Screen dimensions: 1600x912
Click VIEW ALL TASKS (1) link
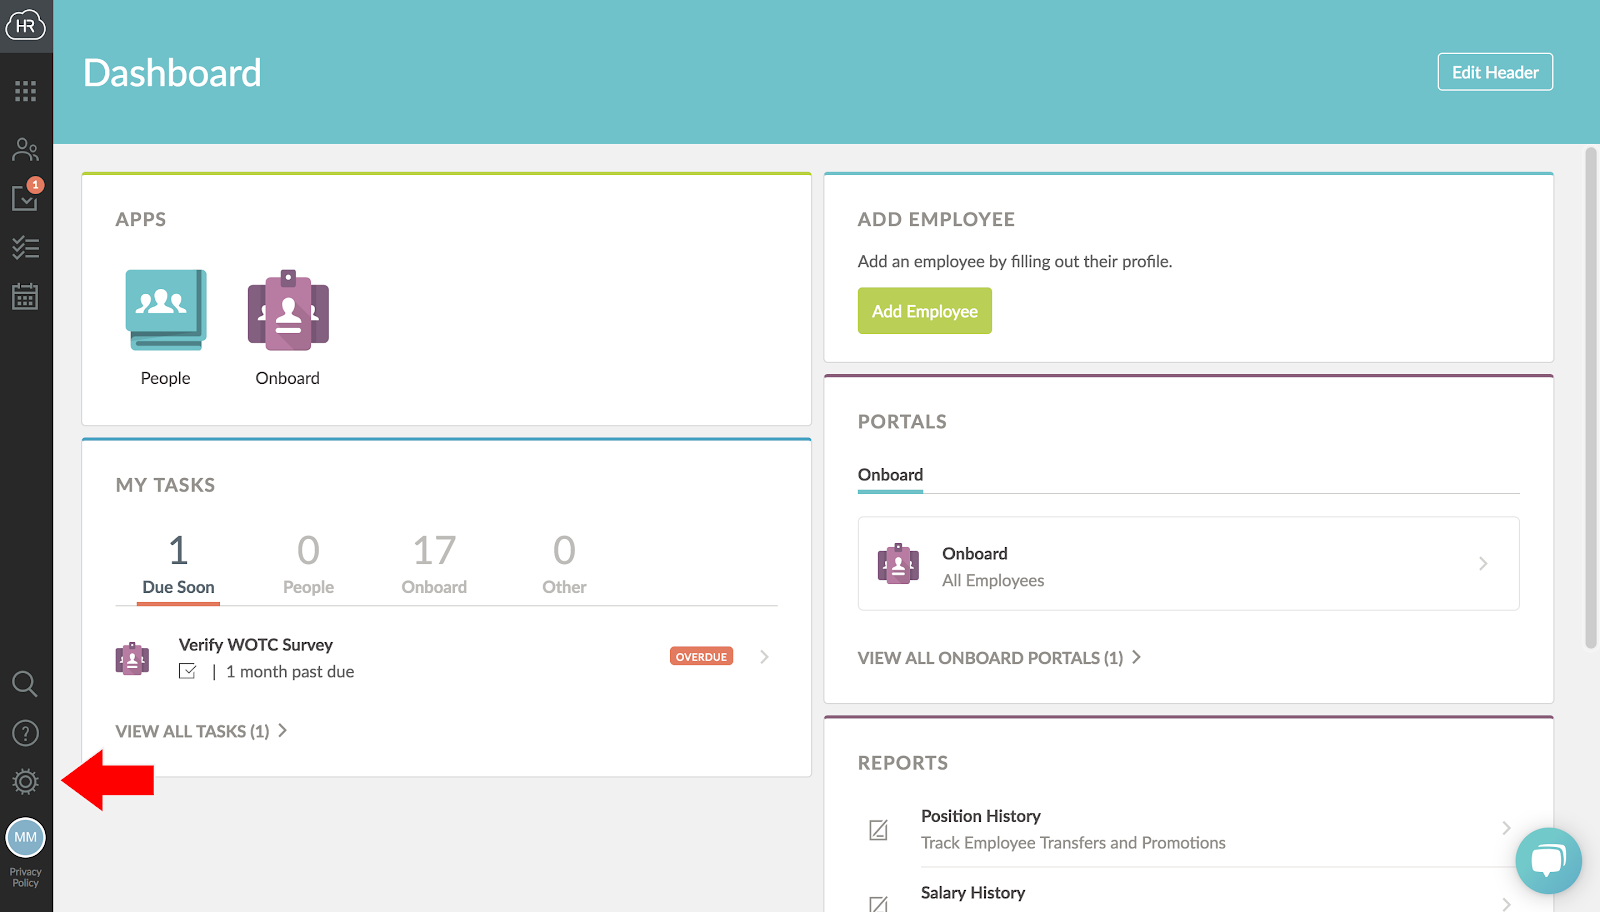coord(201,731)
